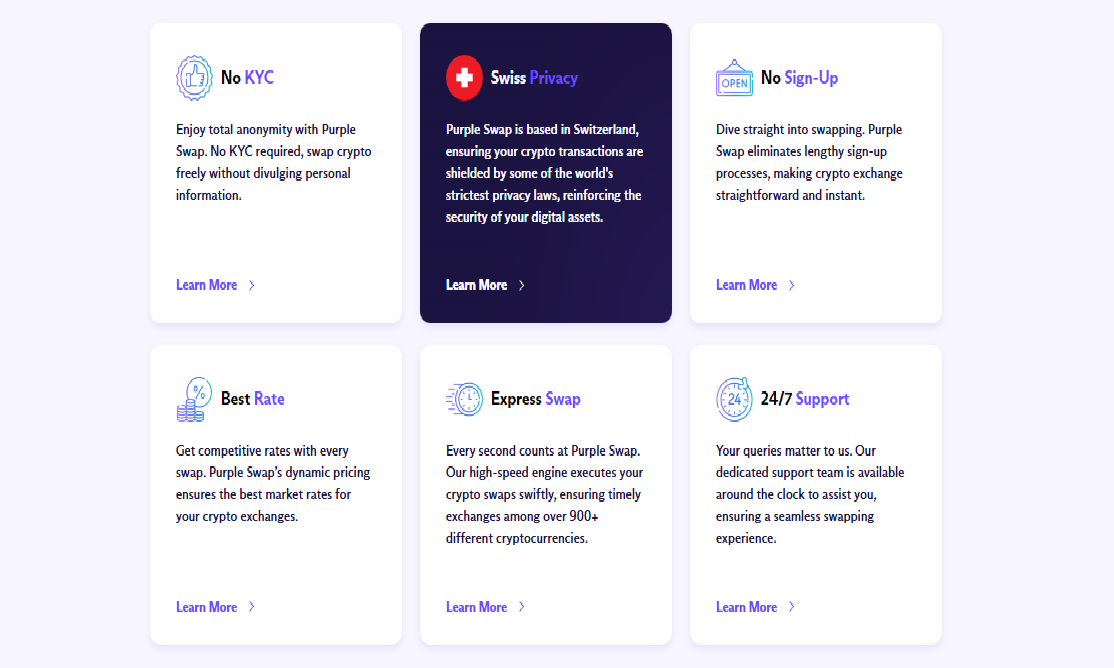1114x668 pixels.
Task: Open Learn More in the No Sign-Up card
Action: pyautogui.click(x=746, y=285)
